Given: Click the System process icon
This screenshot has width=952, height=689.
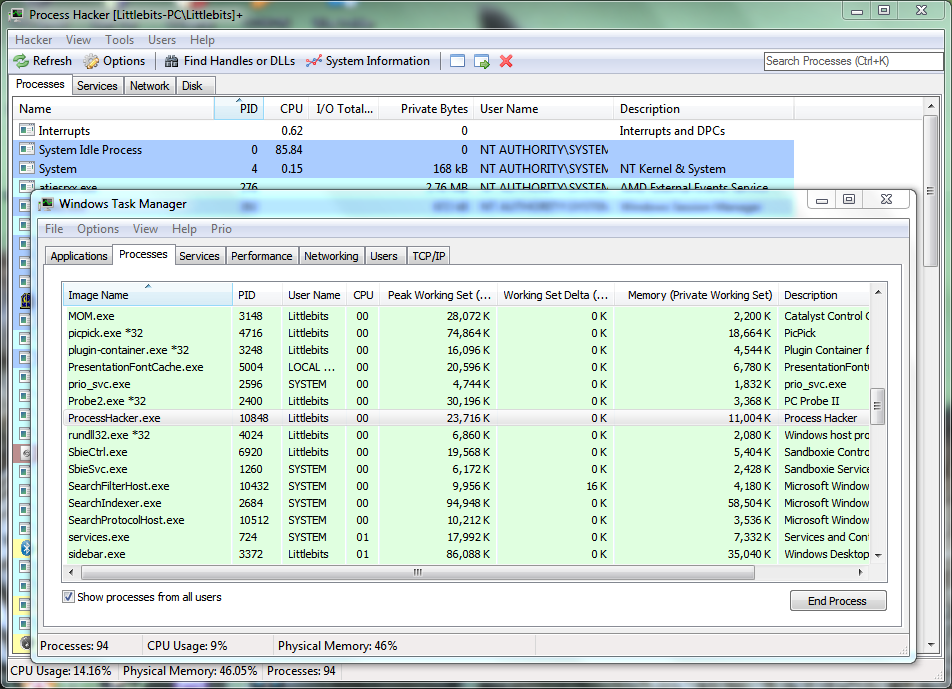Looking at the screenshot, I should click(26, 168).
